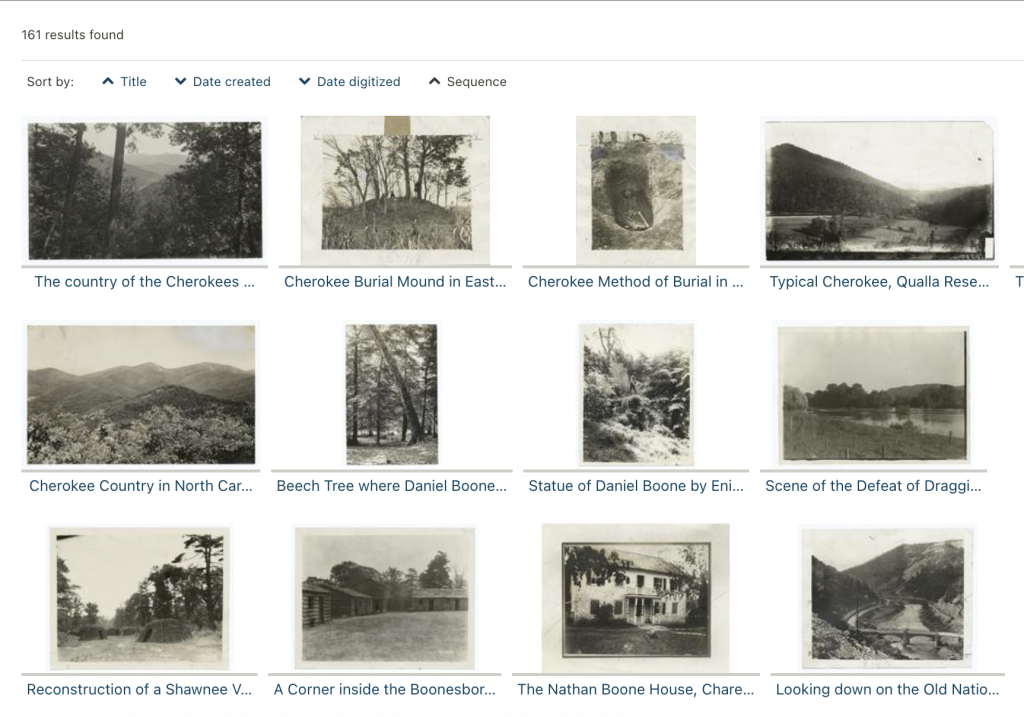
Task: Click the Sequence up-chevron icon
Action: pyautogui.click(x=434, y=81)
